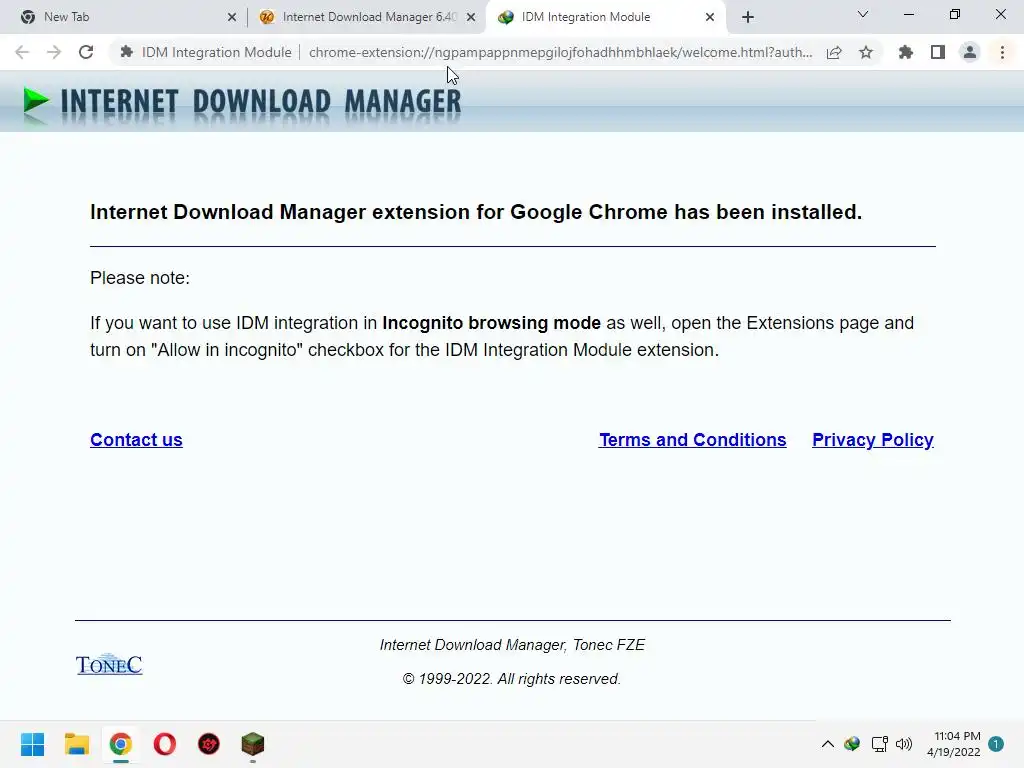The height and width of the screenshot is (768, 1024).
Task: Open the Chrome profile avatar
Action: pyautogui.click(x=970, y=52)
